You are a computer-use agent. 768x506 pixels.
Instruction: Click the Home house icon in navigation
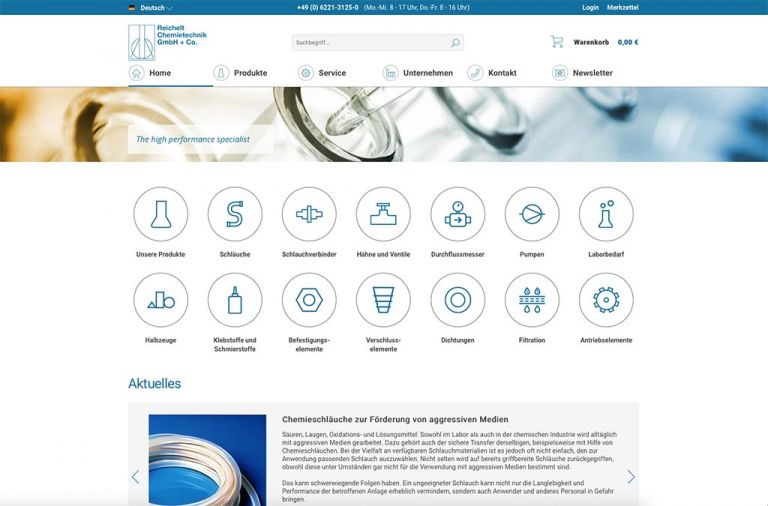coord(137,73)
